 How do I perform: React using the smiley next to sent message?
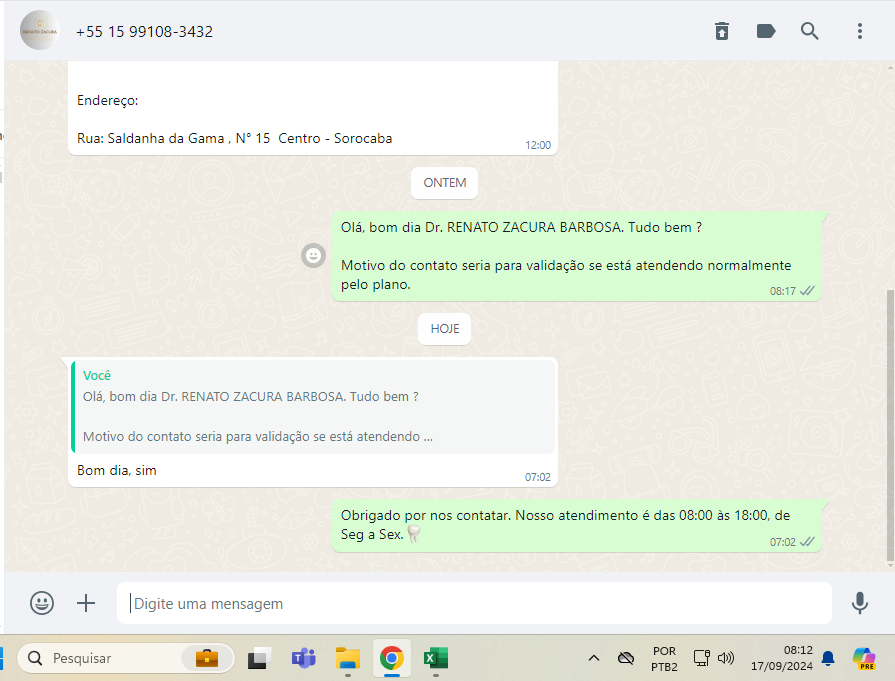tap(313, 256)
